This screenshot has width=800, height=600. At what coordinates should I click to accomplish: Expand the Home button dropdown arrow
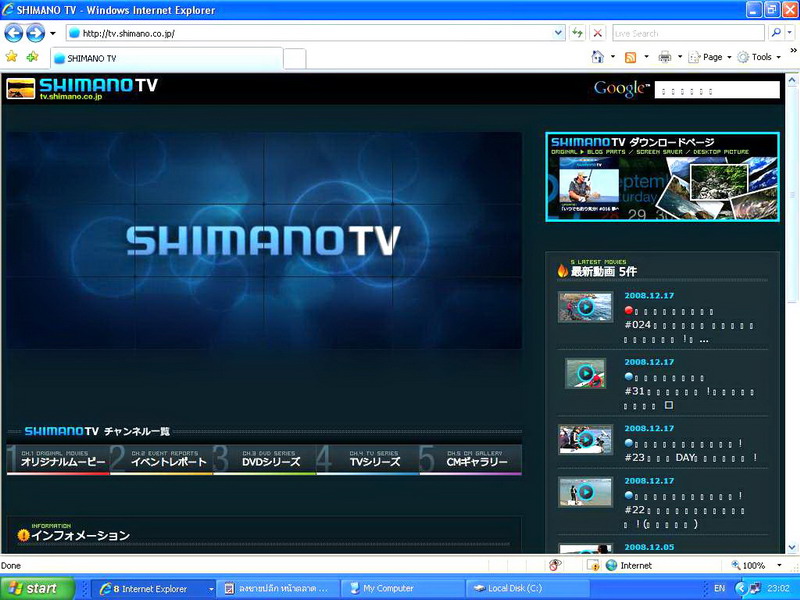click(613, 57)
